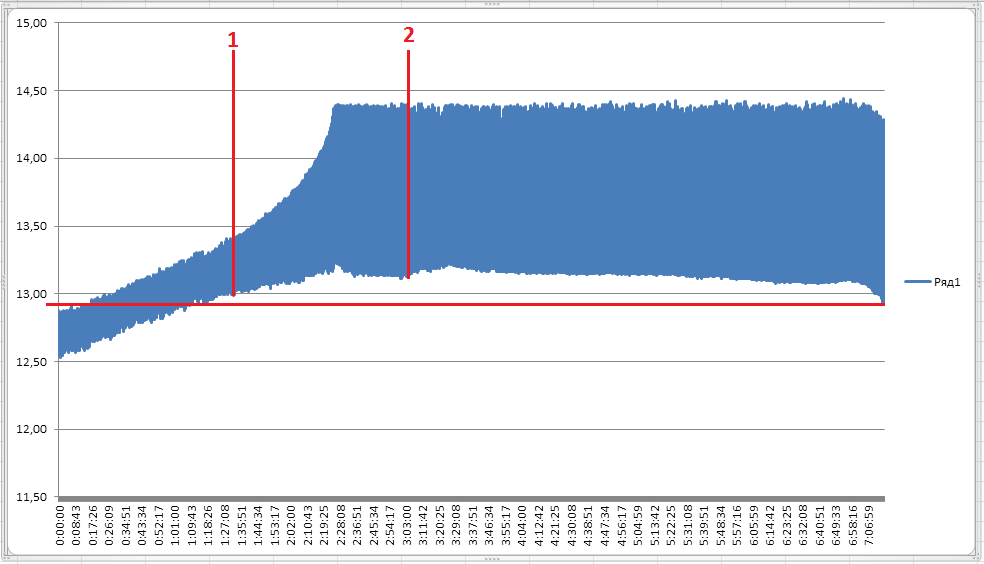Click the 4:12:42 time axis label
The width and height of the screenshot is (984, 564).
pyautogui.click(x=538, y=525)
